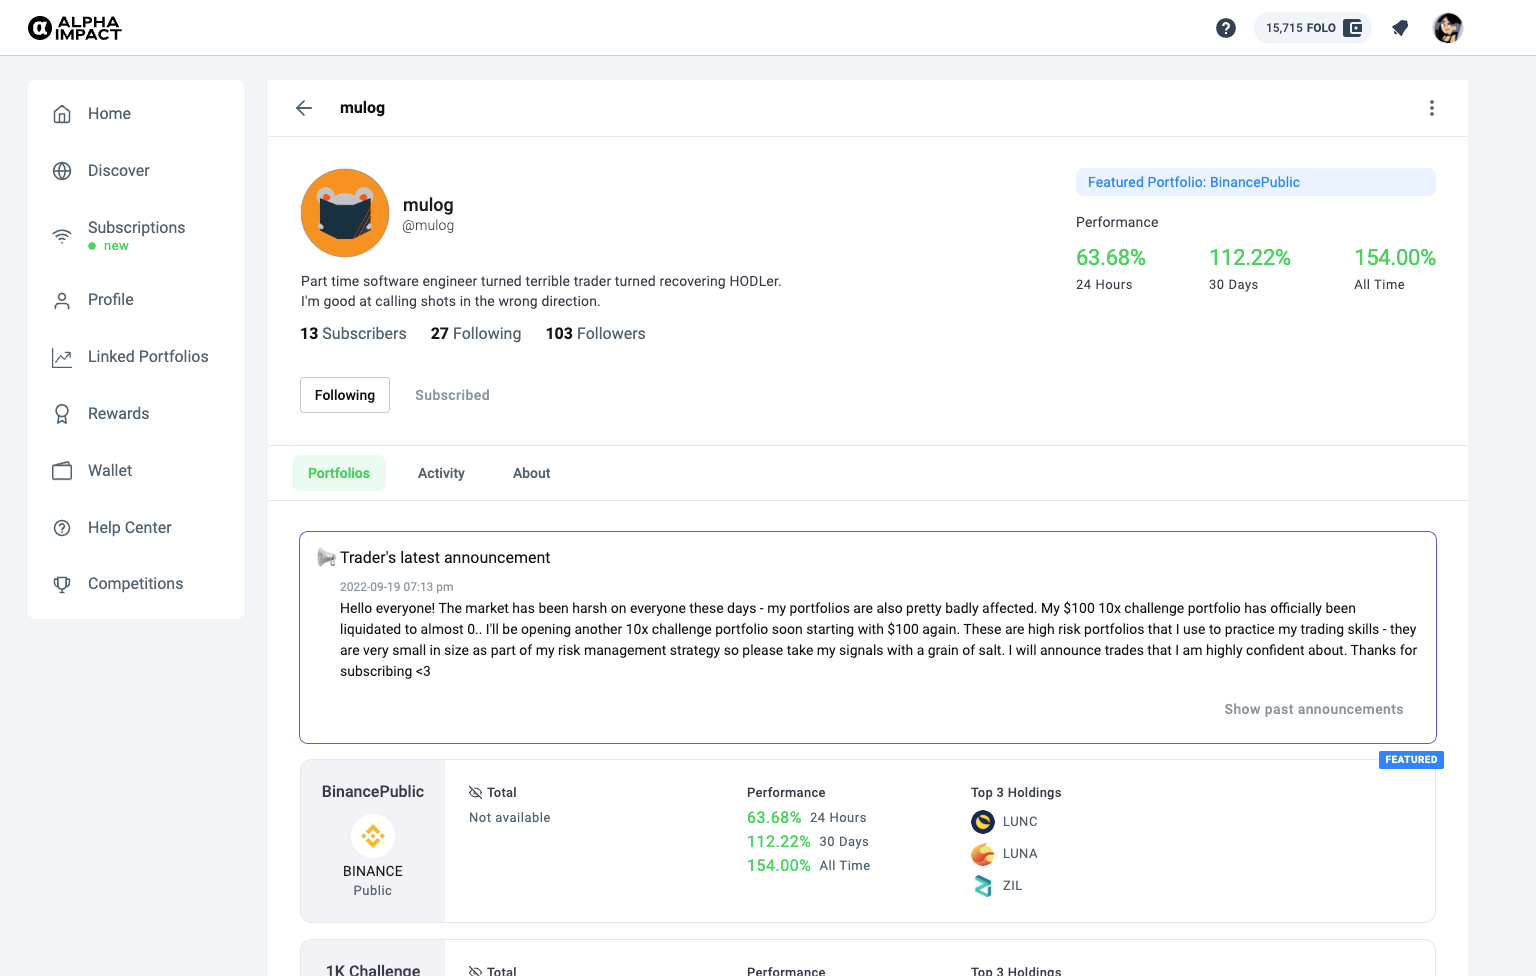The width and height of the screenshot is (1536, 976).
Task: Open Competitions in the sidebar
Action: [x=136, y=584]
